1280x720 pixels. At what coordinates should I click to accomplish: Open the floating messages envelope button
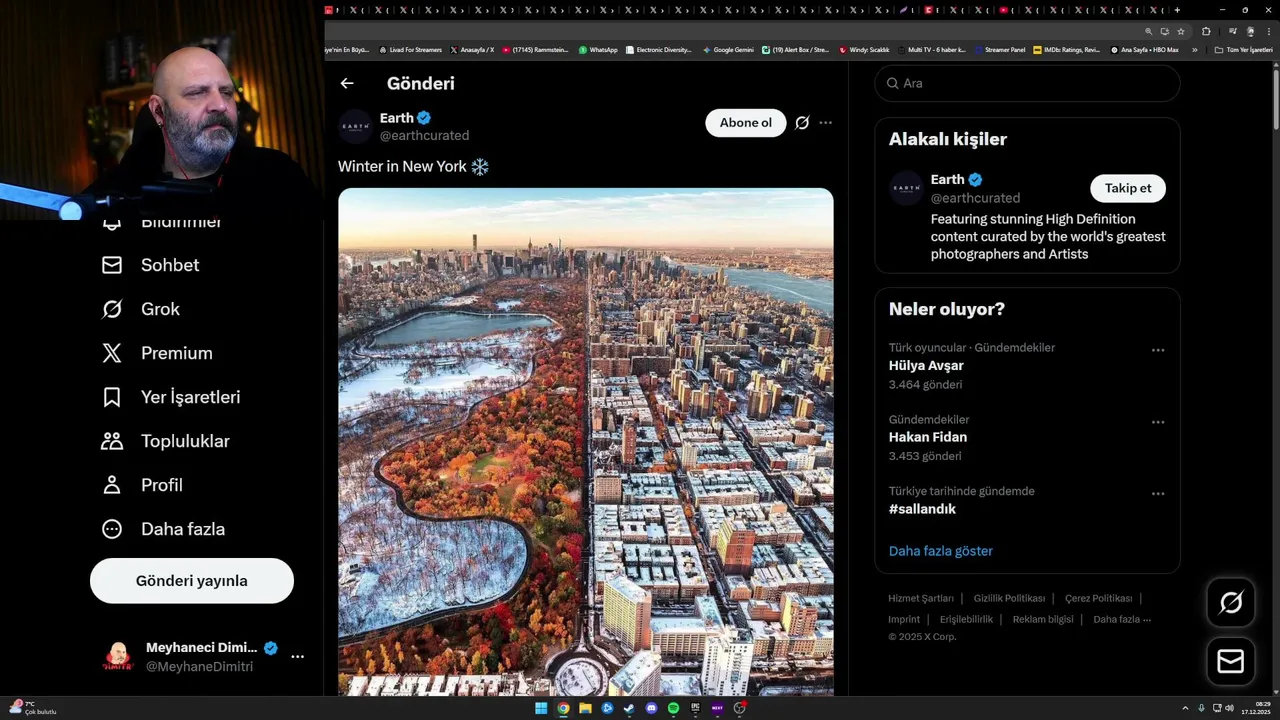click(x=1231, y=661)
